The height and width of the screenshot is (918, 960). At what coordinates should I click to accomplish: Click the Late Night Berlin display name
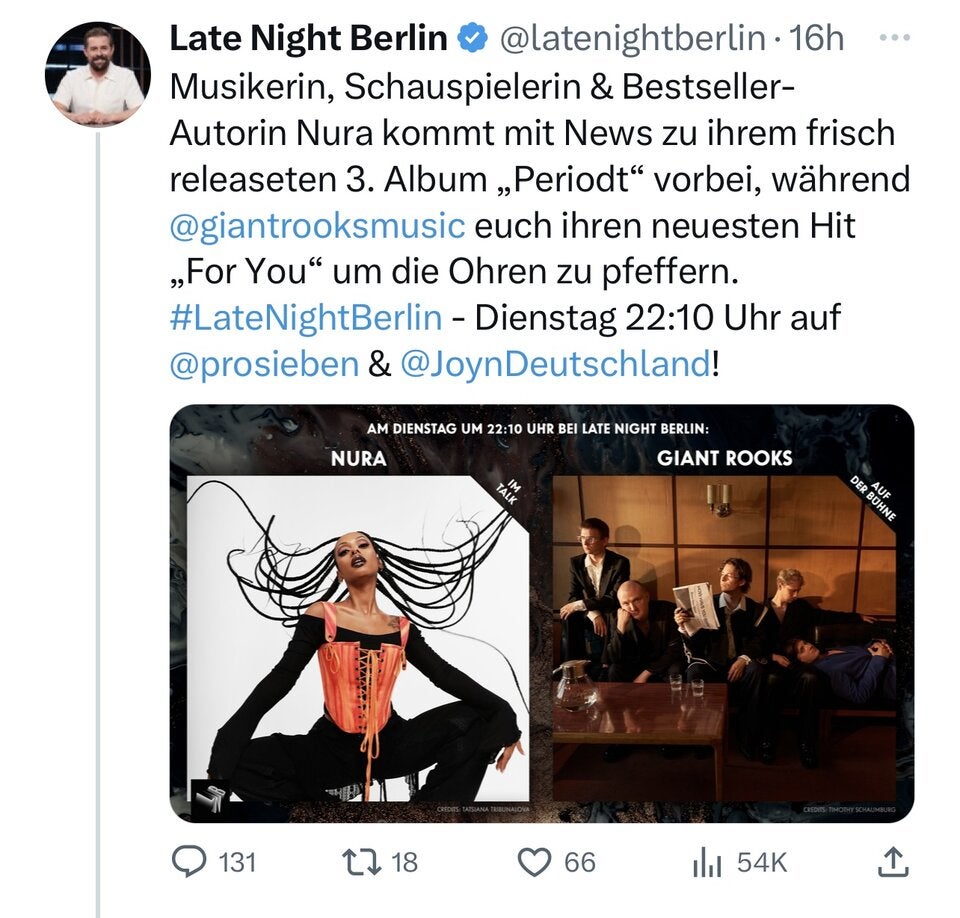[x=308, y=38]
